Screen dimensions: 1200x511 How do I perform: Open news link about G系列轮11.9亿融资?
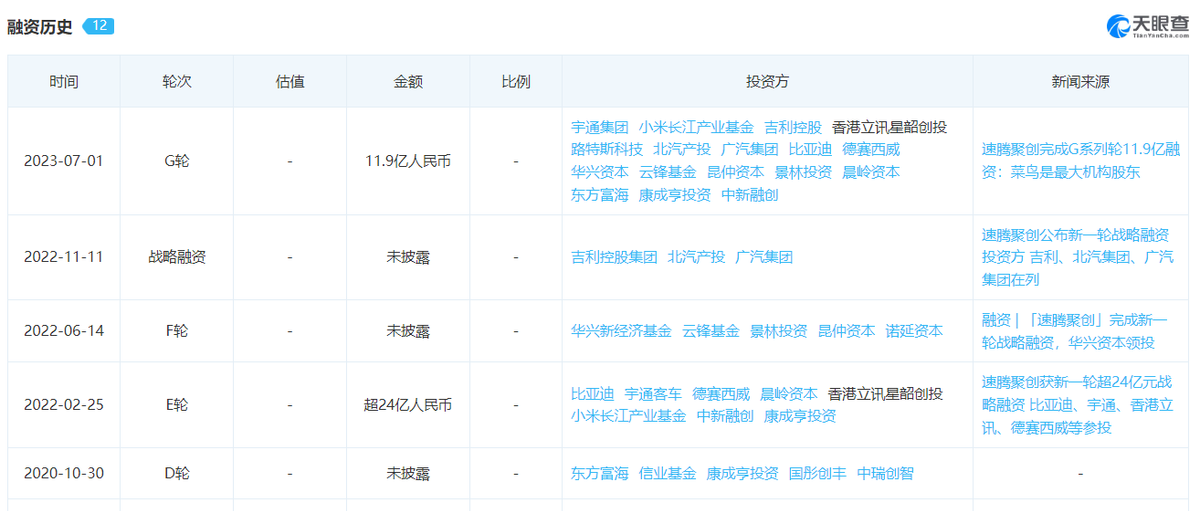1081,161
